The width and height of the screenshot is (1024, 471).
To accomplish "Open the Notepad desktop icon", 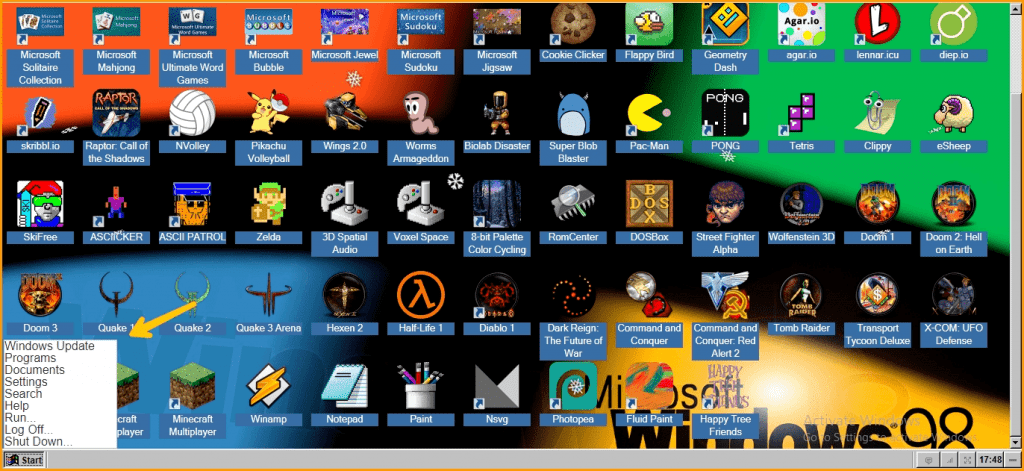I will (345, 386).
